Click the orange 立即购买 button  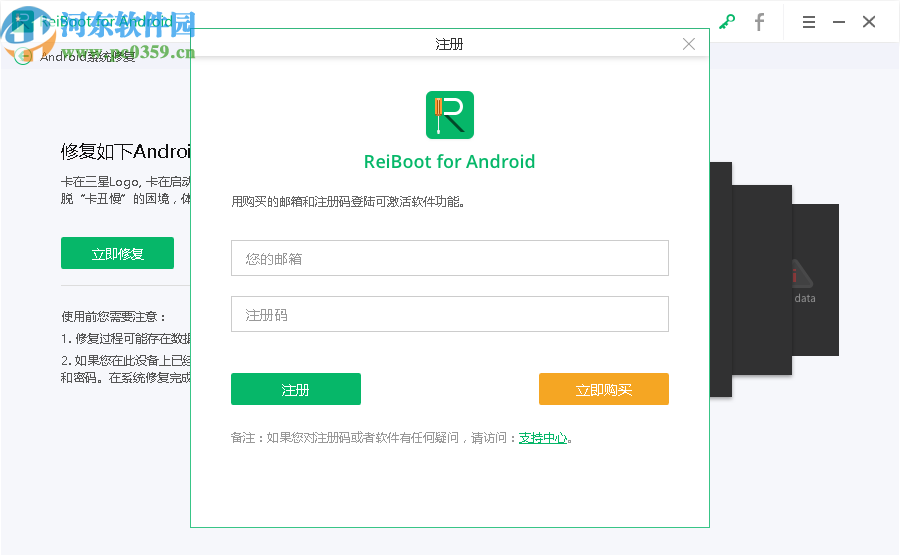[x=603, y=389]
